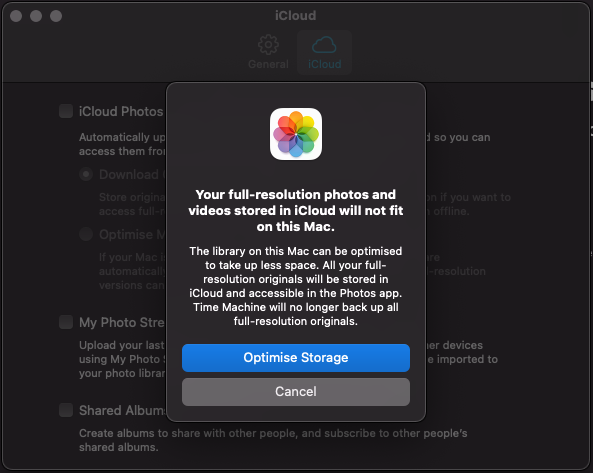Screen dimensions: 593x473
Task: Click the text 'Time Machine will no longer back up all'
Action: coord(296,307)
